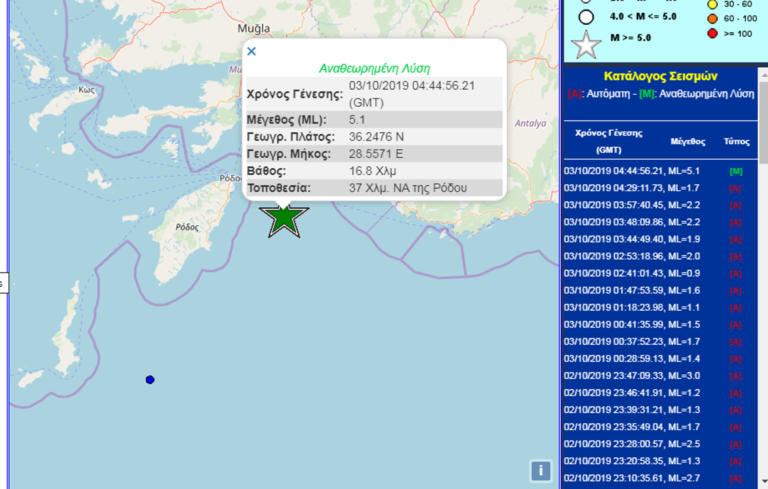Click the green star earthquake marker
The width and height of the screenshot is (768, 489).
[x=285, y=216]
